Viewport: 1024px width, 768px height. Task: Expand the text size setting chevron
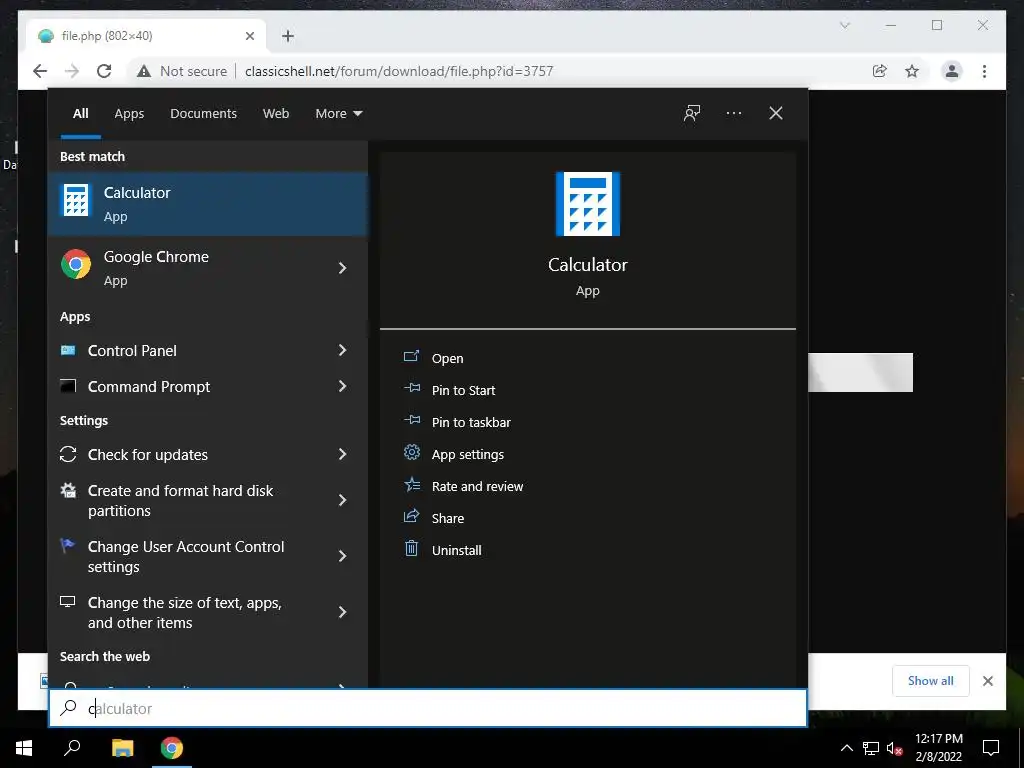click(x=342, y=612)
